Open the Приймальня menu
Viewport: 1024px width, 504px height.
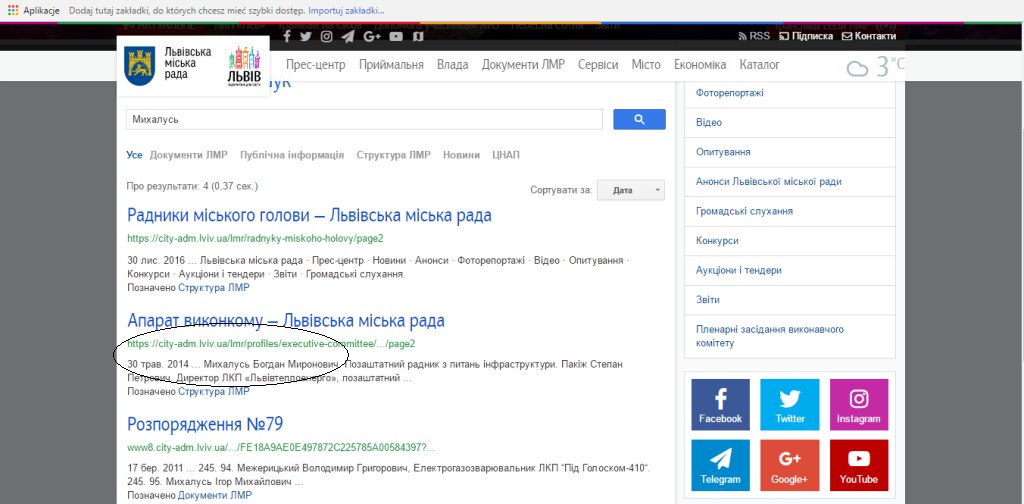(391, 65)
